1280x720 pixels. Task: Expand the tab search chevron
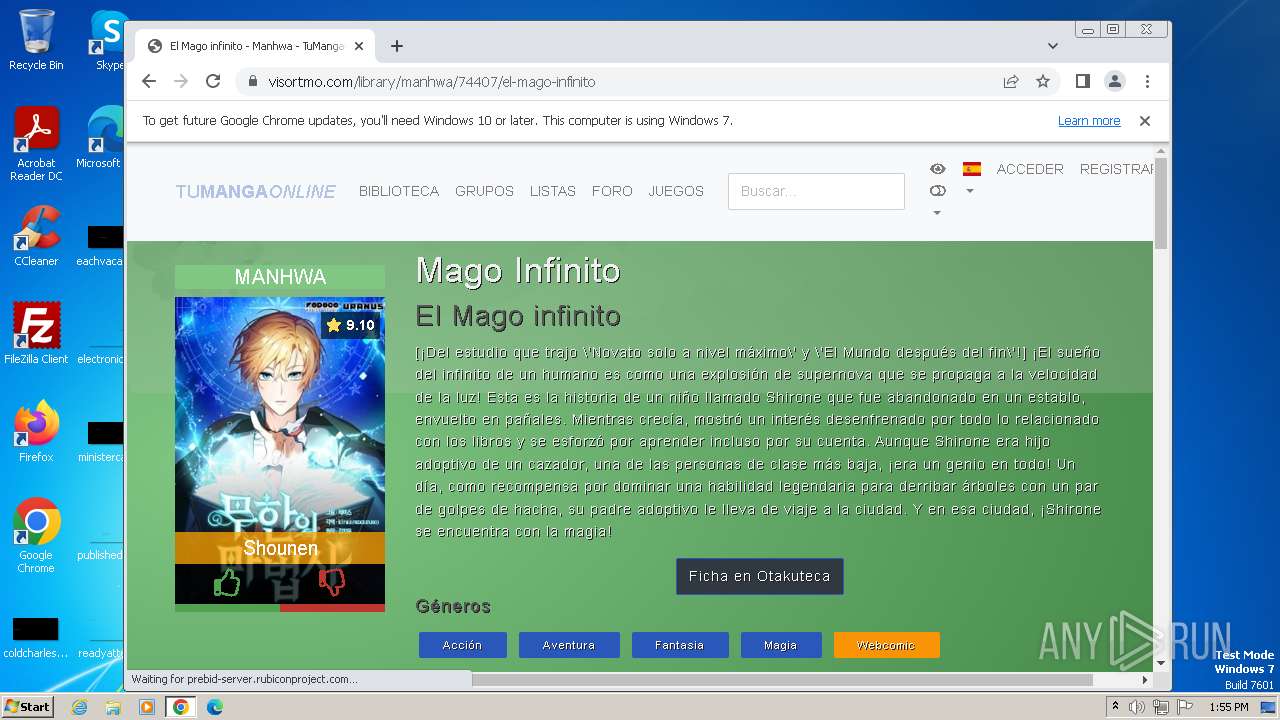pos(1053,46)
